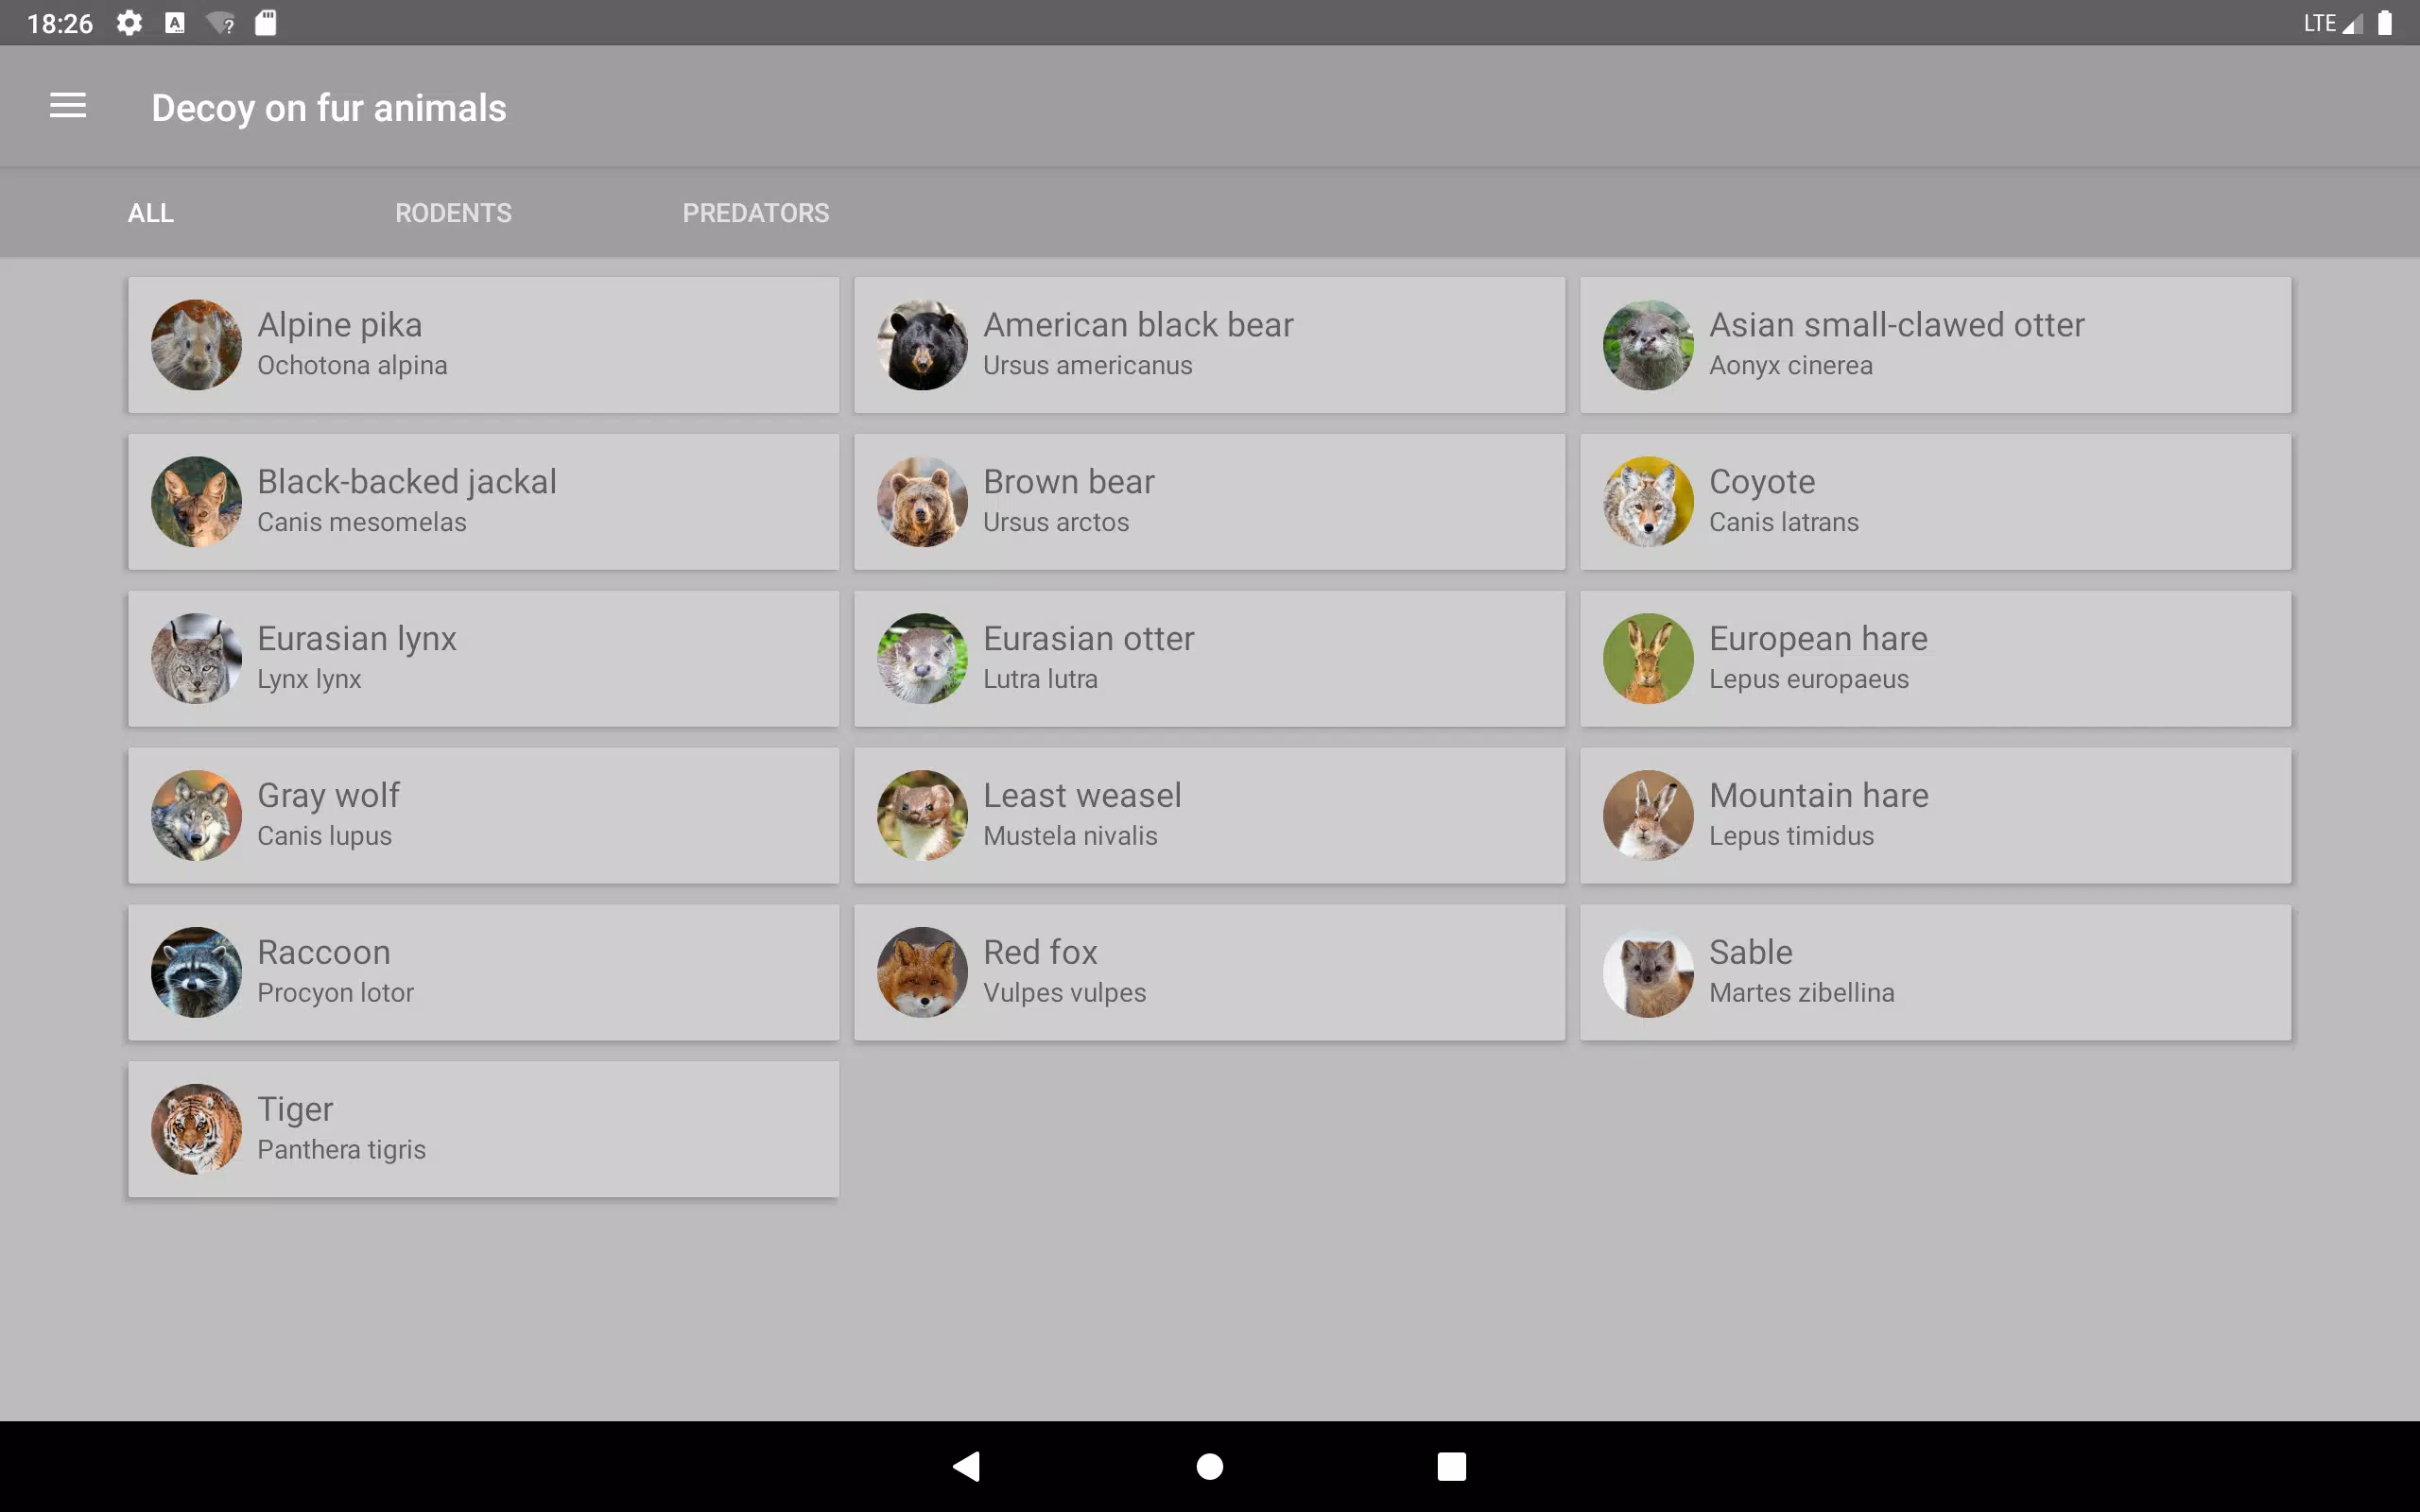Click the Vulpes vulpes subtitle
The height and width of the screenshot is (1512, 2420).
(x=1064, y=993)
